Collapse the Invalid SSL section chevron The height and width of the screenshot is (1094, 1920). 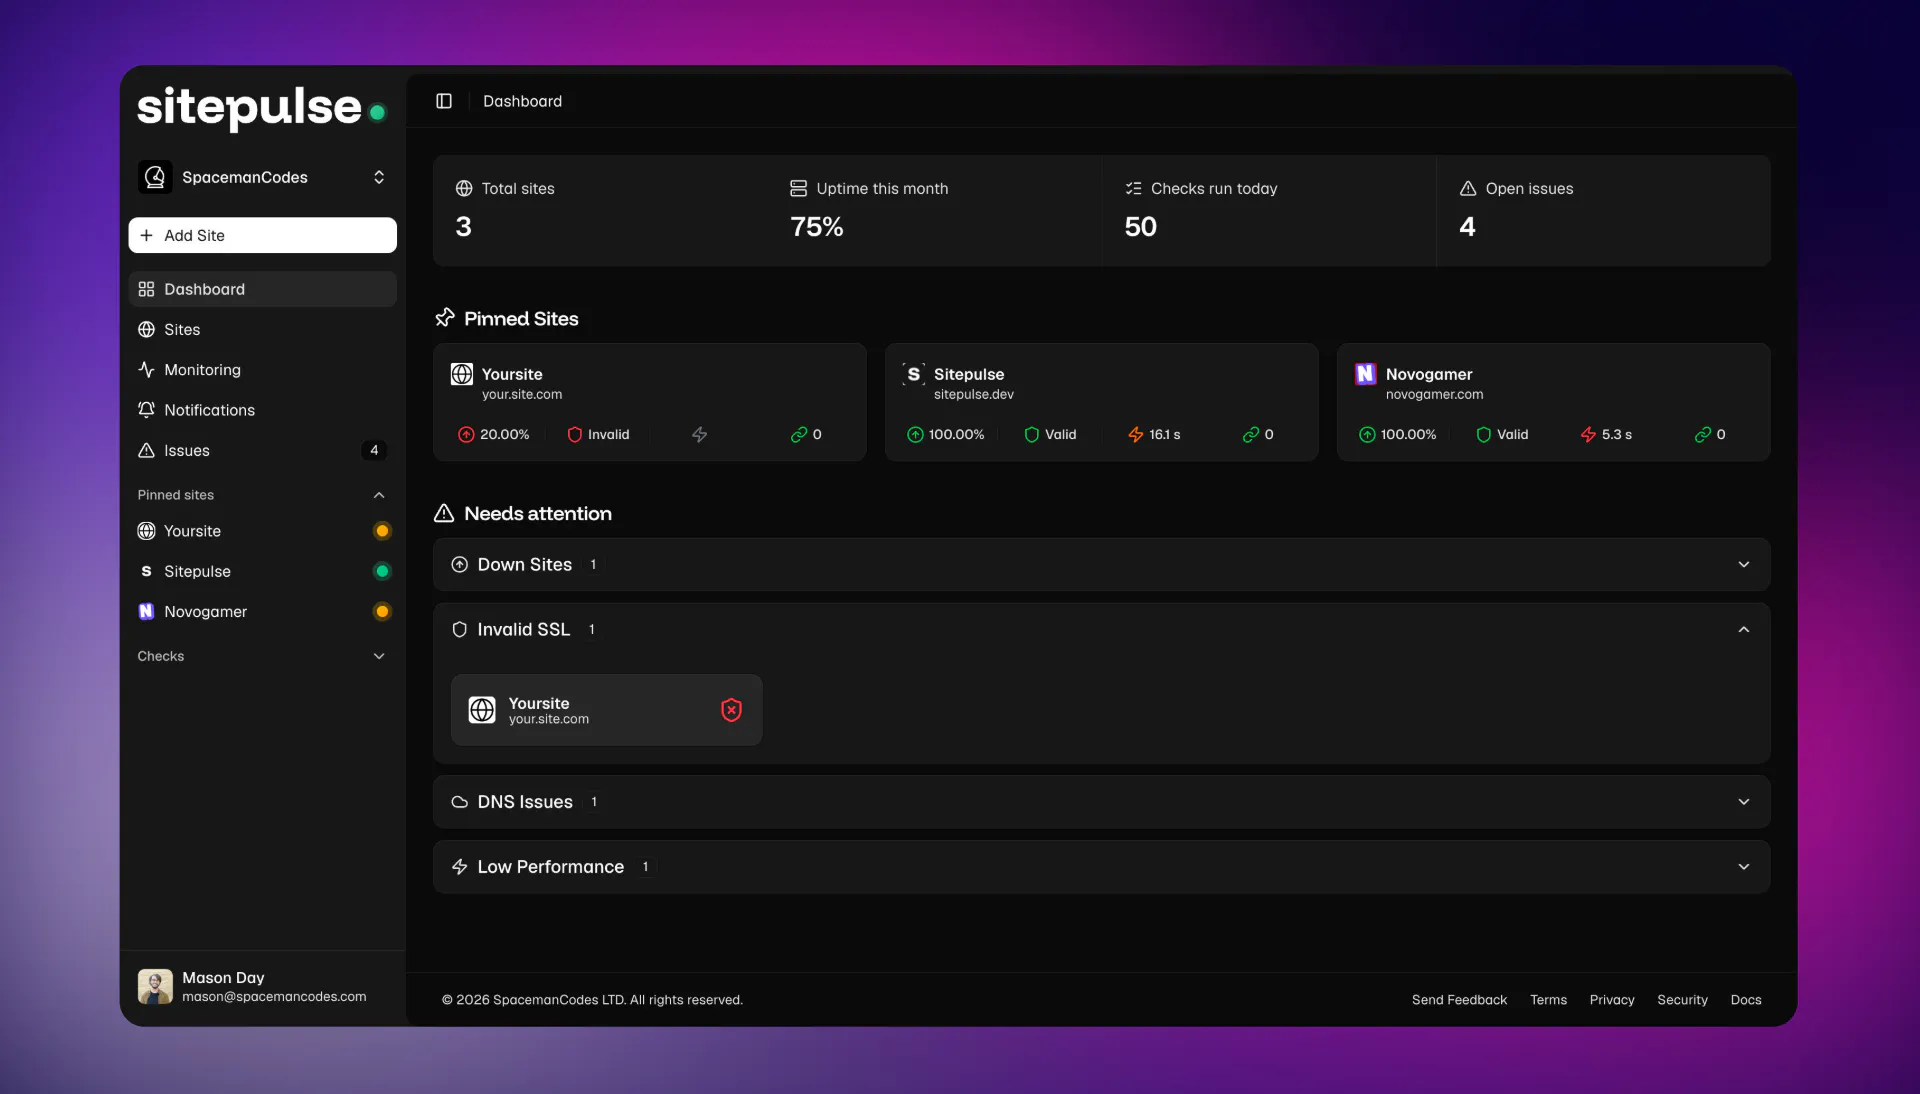coord(1744,629)
